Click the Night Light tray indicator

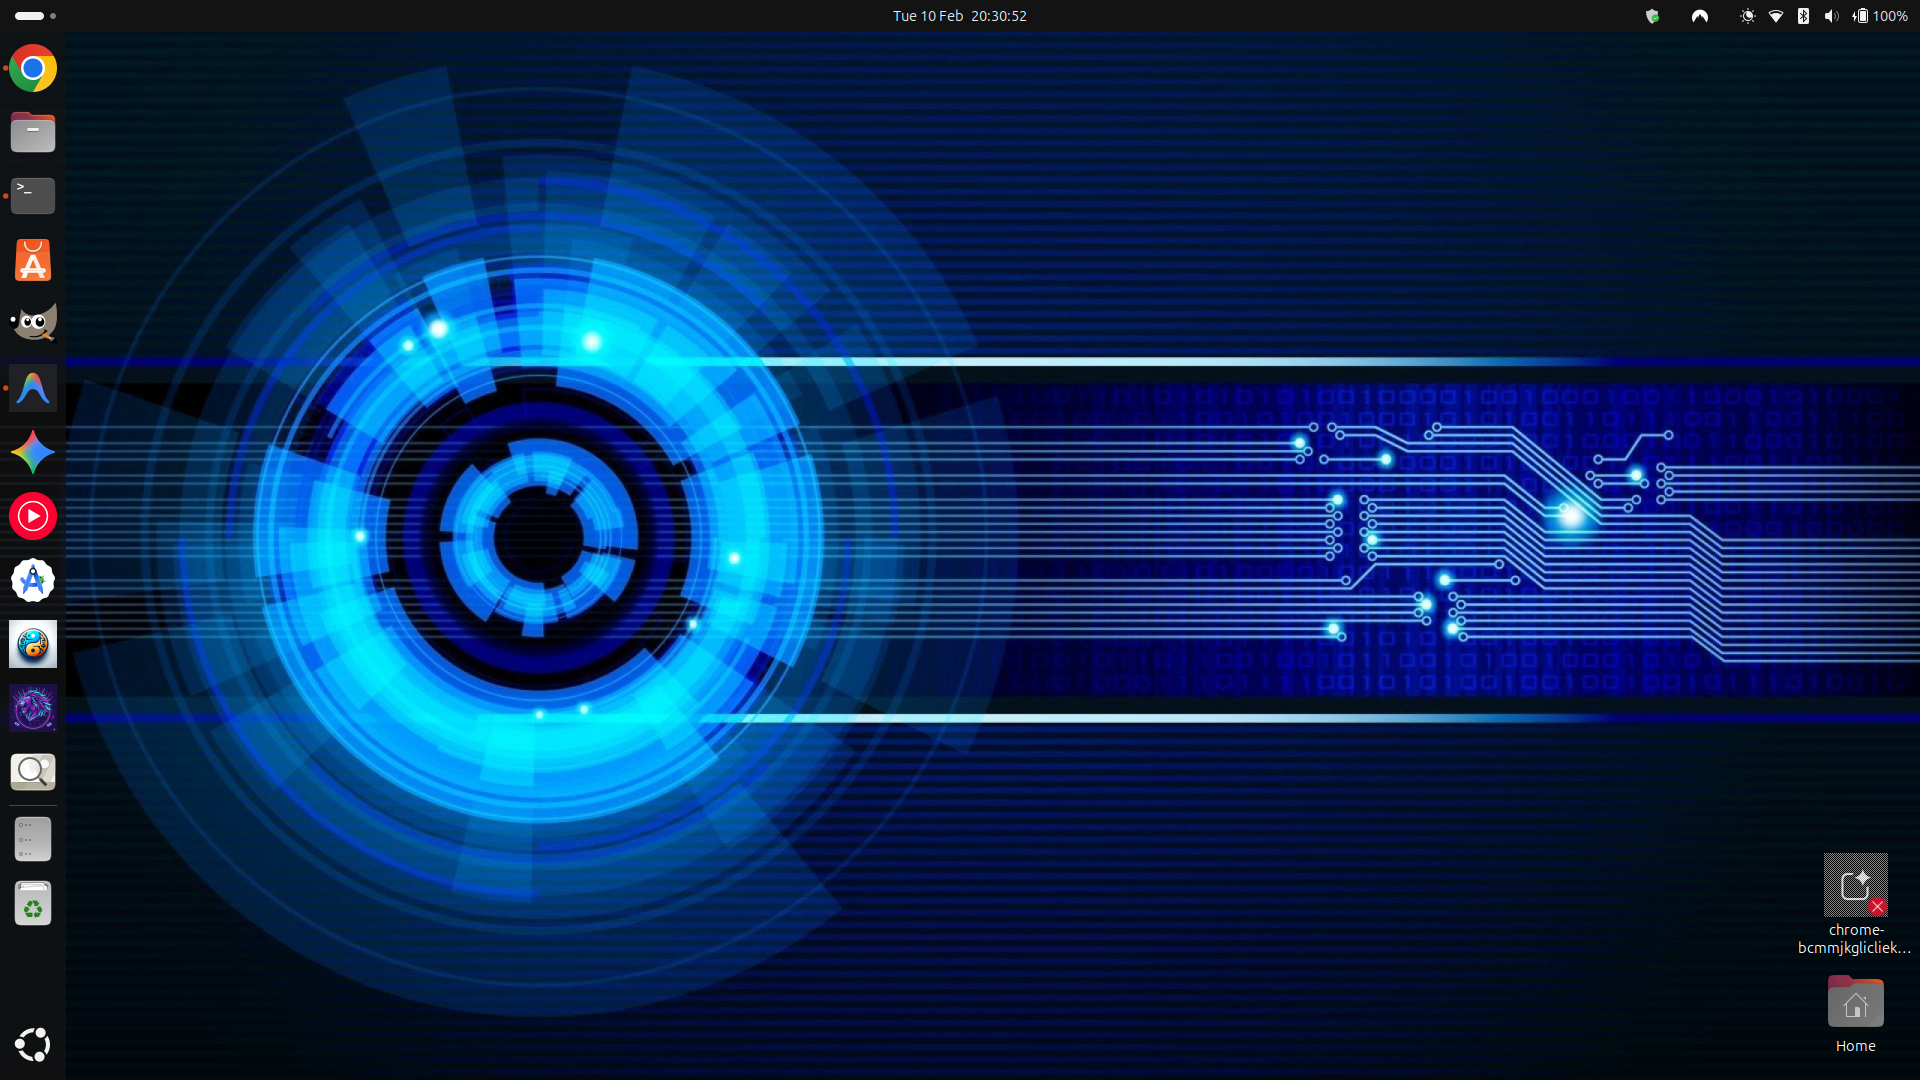tap(1747, 16)
